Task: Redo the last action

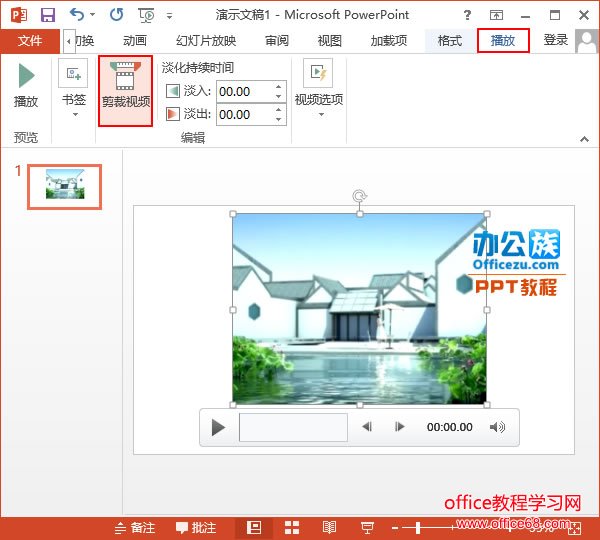Action: (116, 15)
